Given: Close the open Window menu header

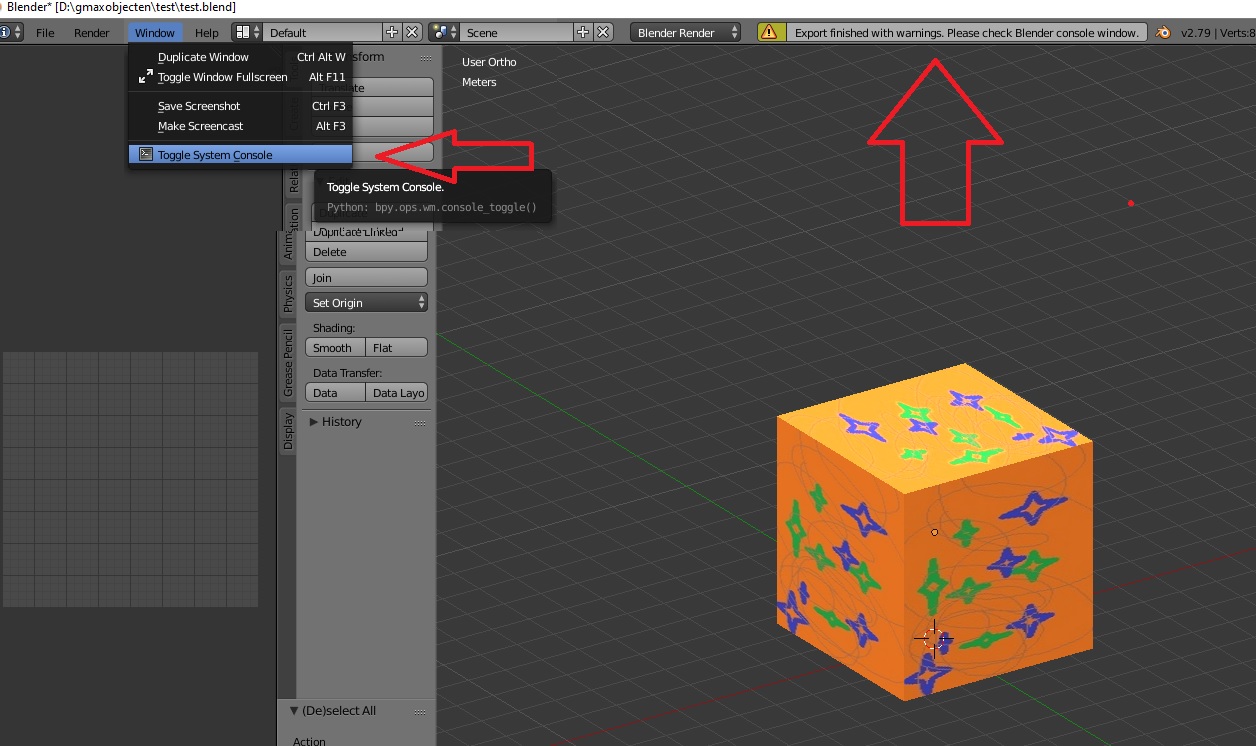Looking at the screenshot, I should (155, 32).
